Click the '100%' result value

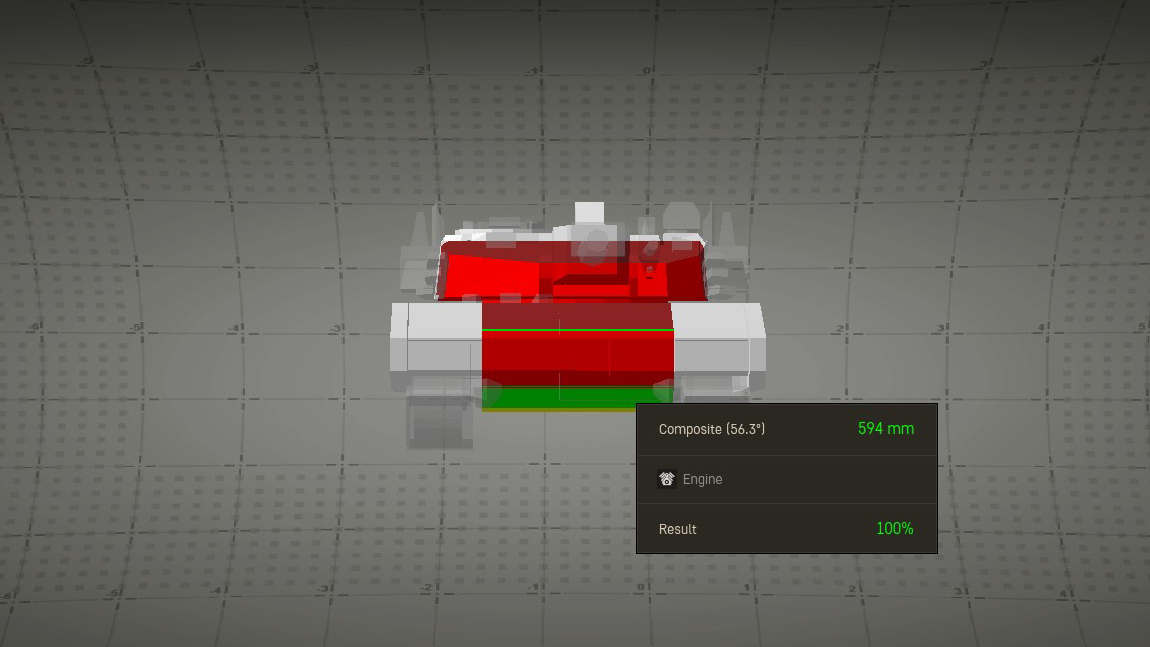click(x=895, y=528)
